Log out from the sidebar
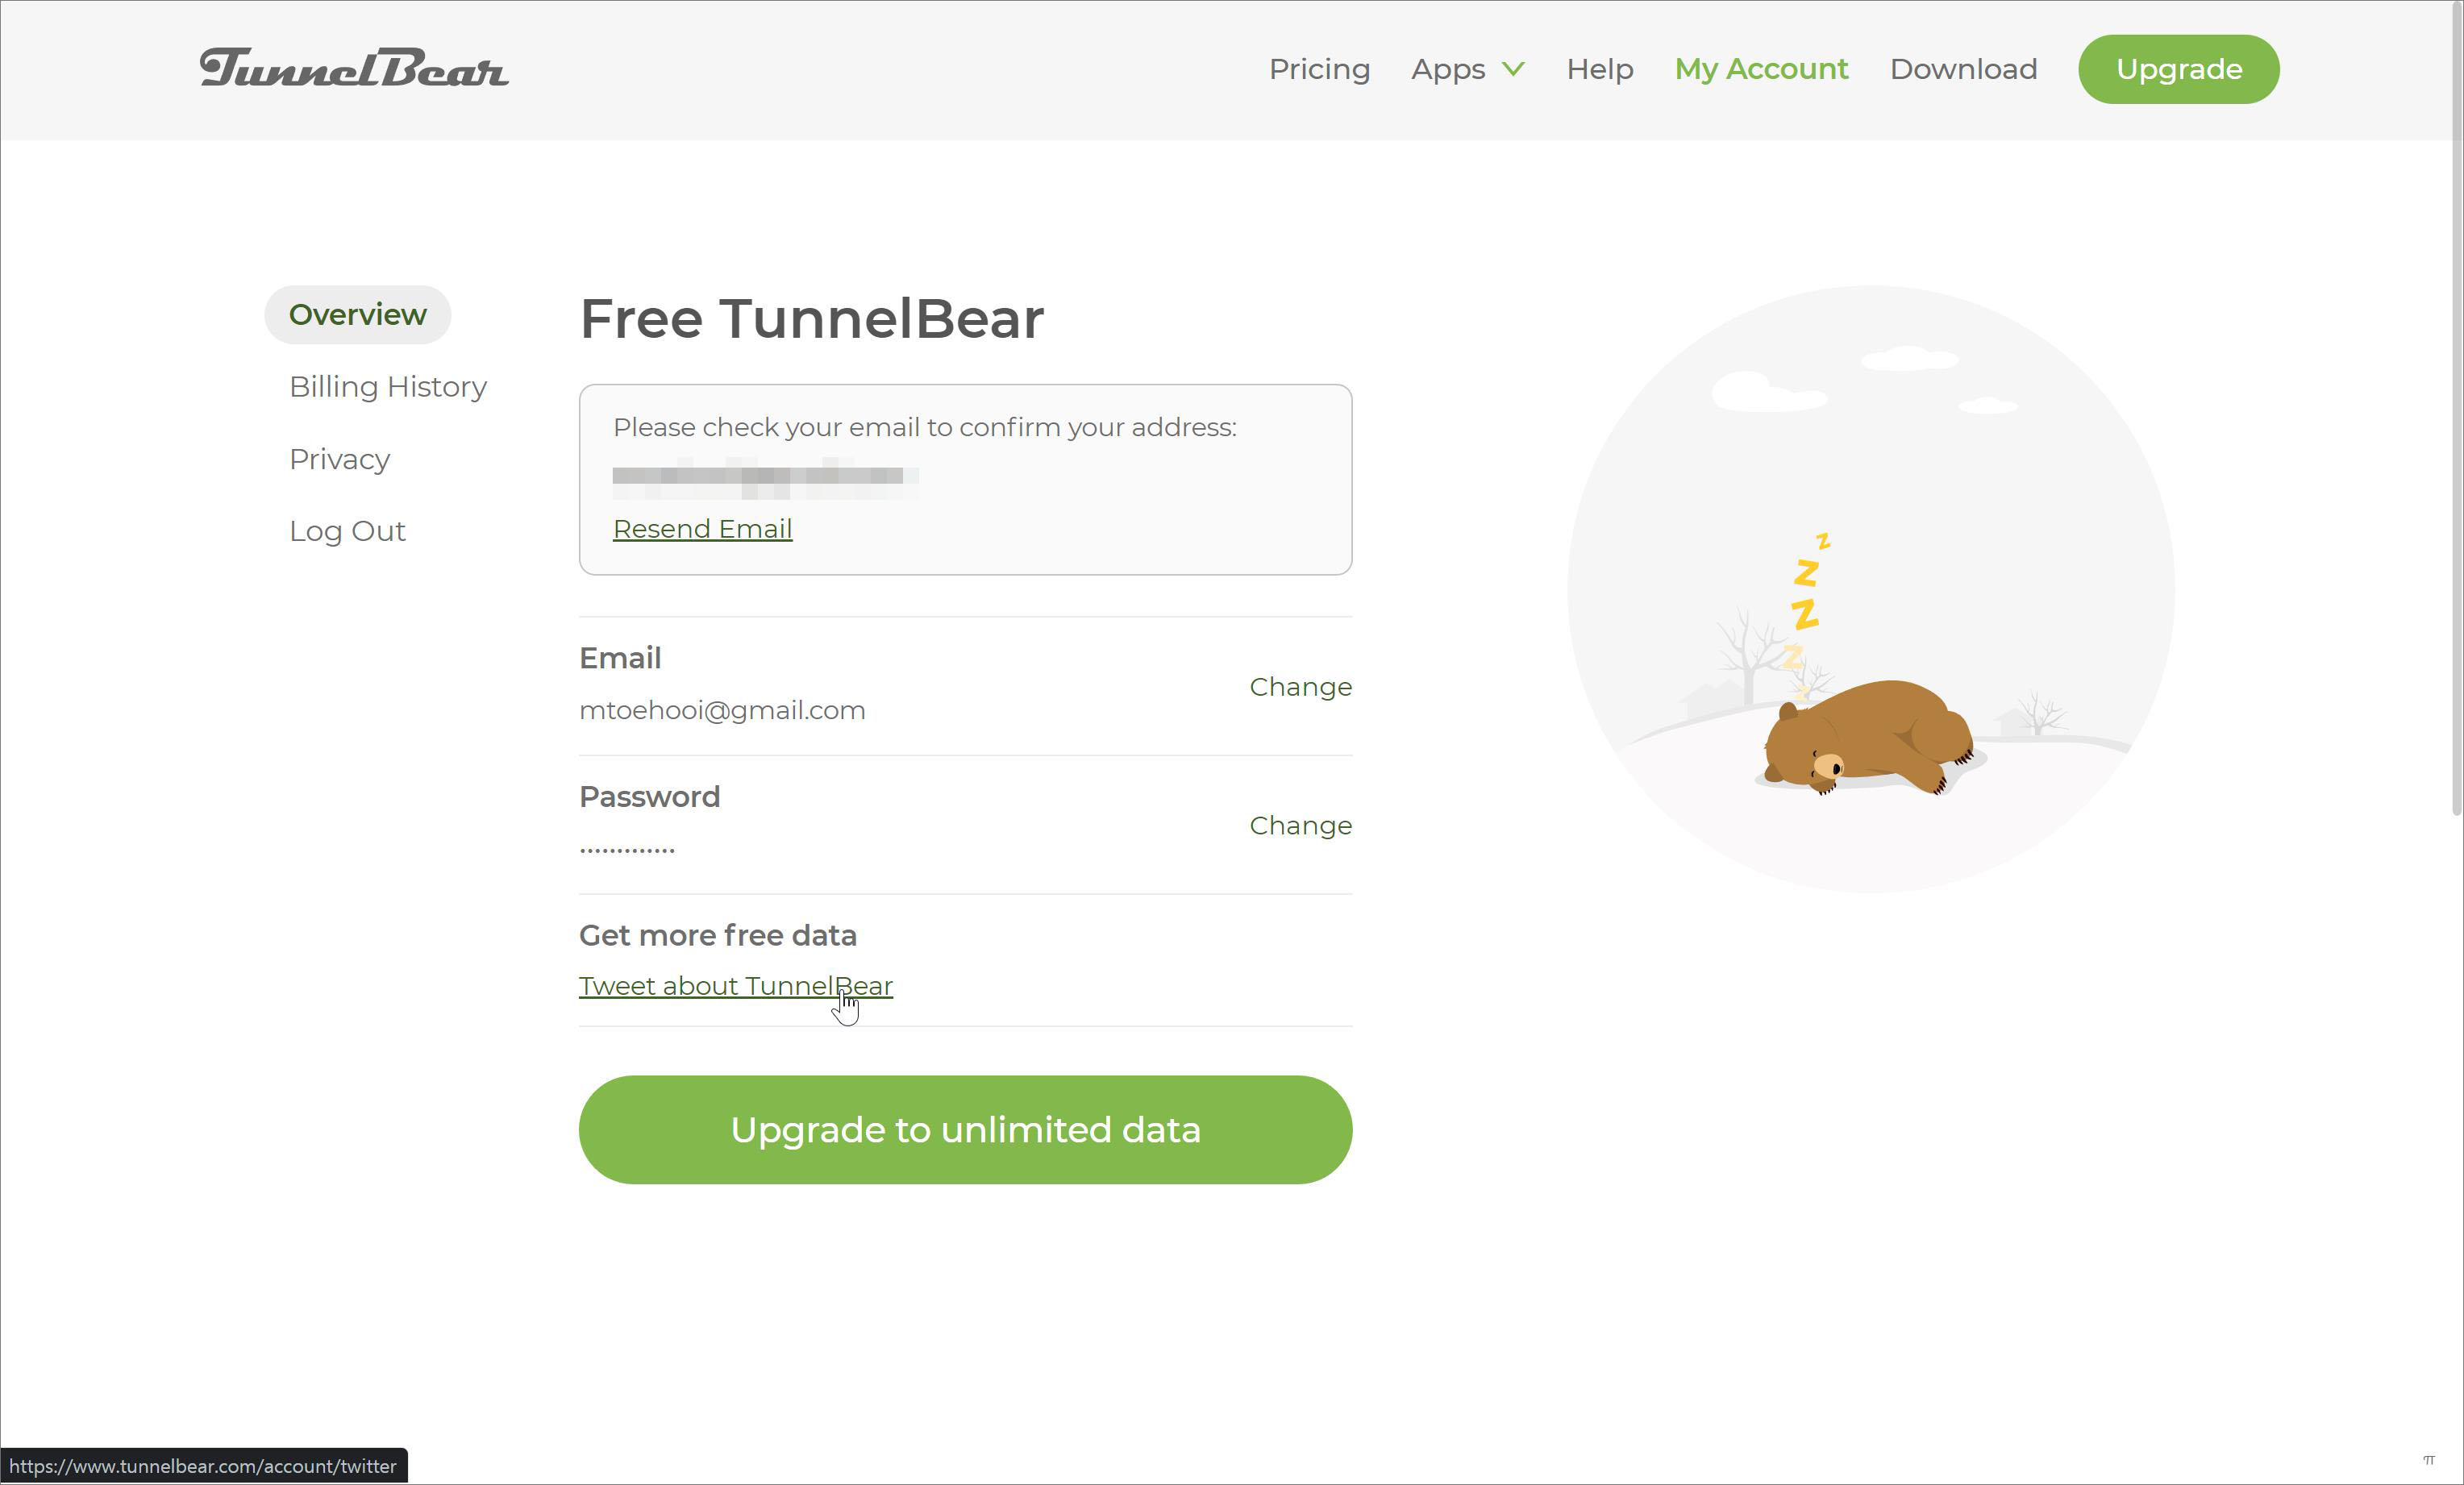This screenshot has height=1485, width=2464. point(346,531)
